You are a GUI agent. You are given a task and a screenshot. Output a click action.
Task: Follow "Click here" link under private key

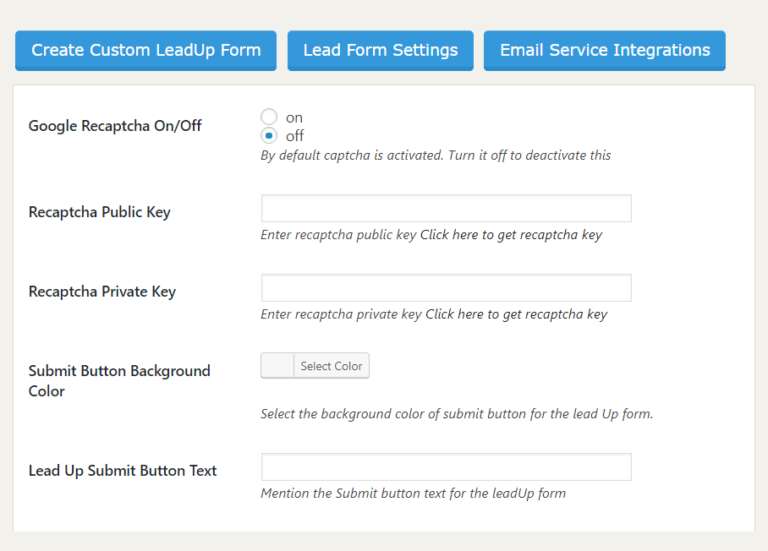point(455,314)
